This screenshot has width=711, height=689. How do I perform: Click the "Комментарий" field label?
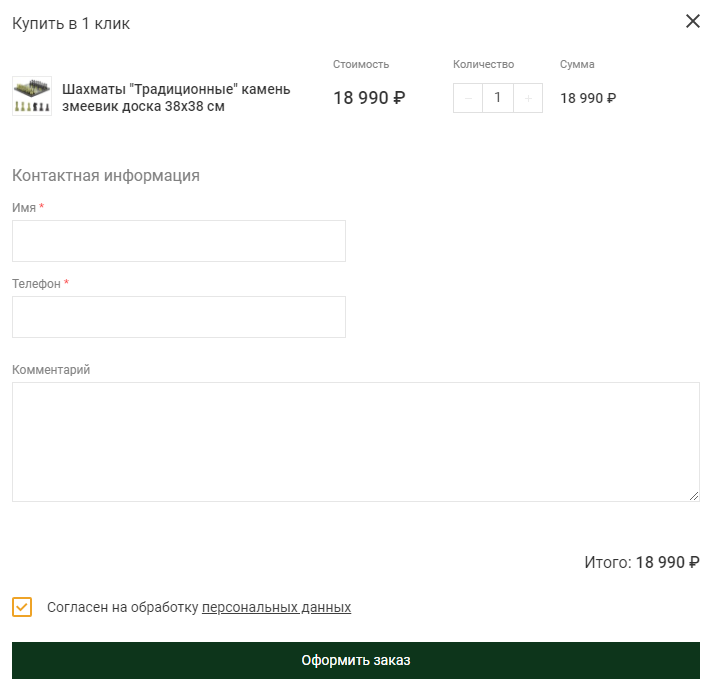coord(51,370)
